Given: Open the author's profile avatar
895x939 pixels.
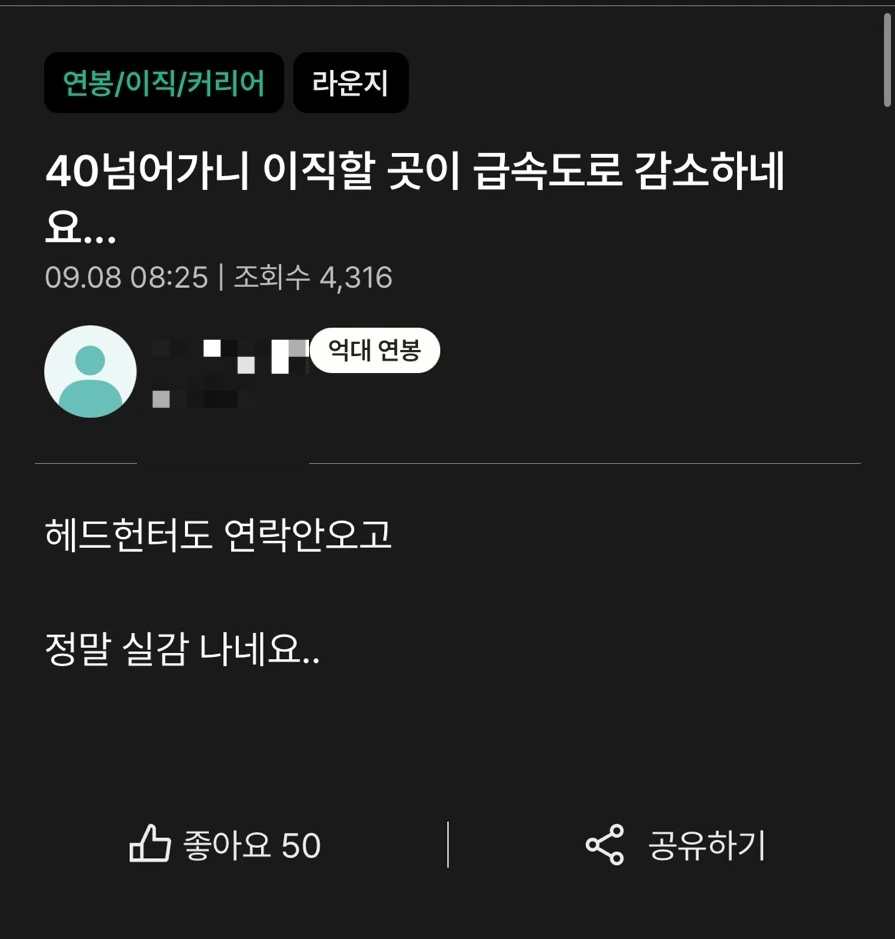Looking at the screenshot, I should pyautogui.click(x=90, y=371).
